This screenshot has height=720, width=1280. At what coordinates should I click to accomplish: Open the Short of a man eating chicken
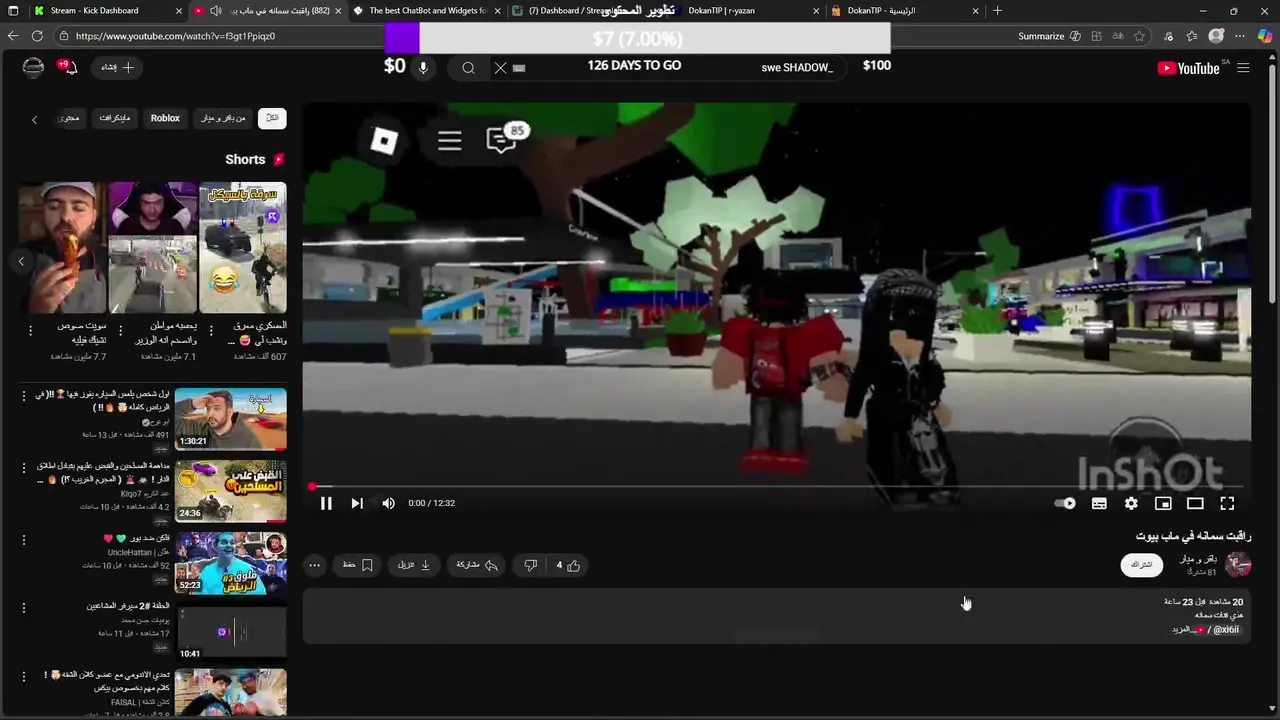61,247
